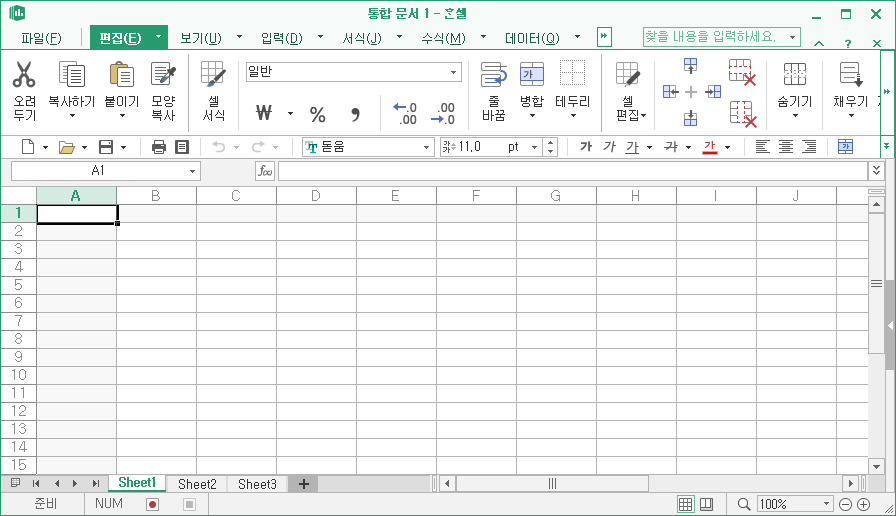Open the Format (서식) menu
Screen dimensions: 896x516
[x=362, y=38]
